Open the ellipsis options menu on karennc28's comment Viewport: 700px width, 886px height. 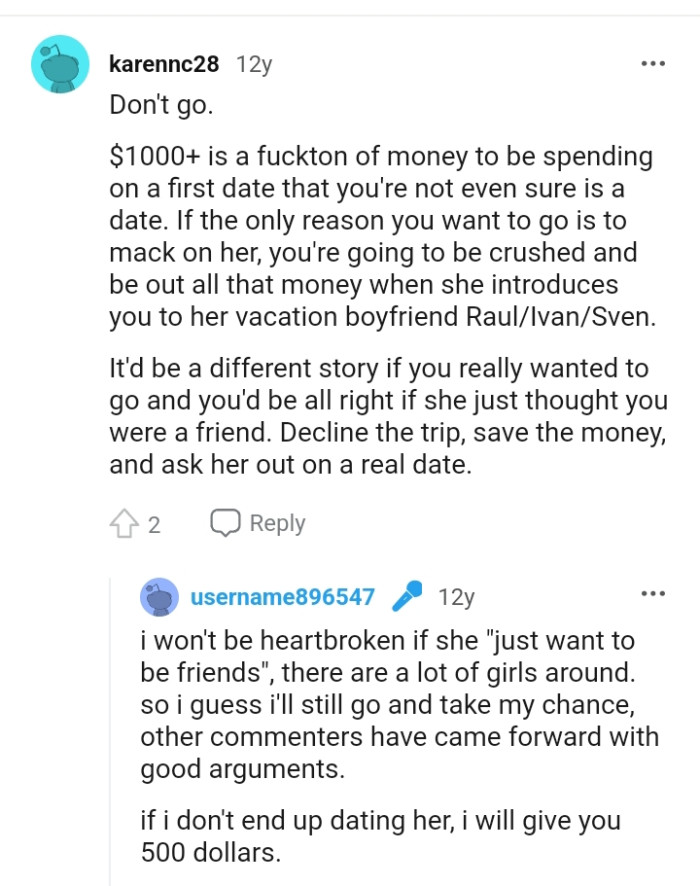click(x=653, y=62)
